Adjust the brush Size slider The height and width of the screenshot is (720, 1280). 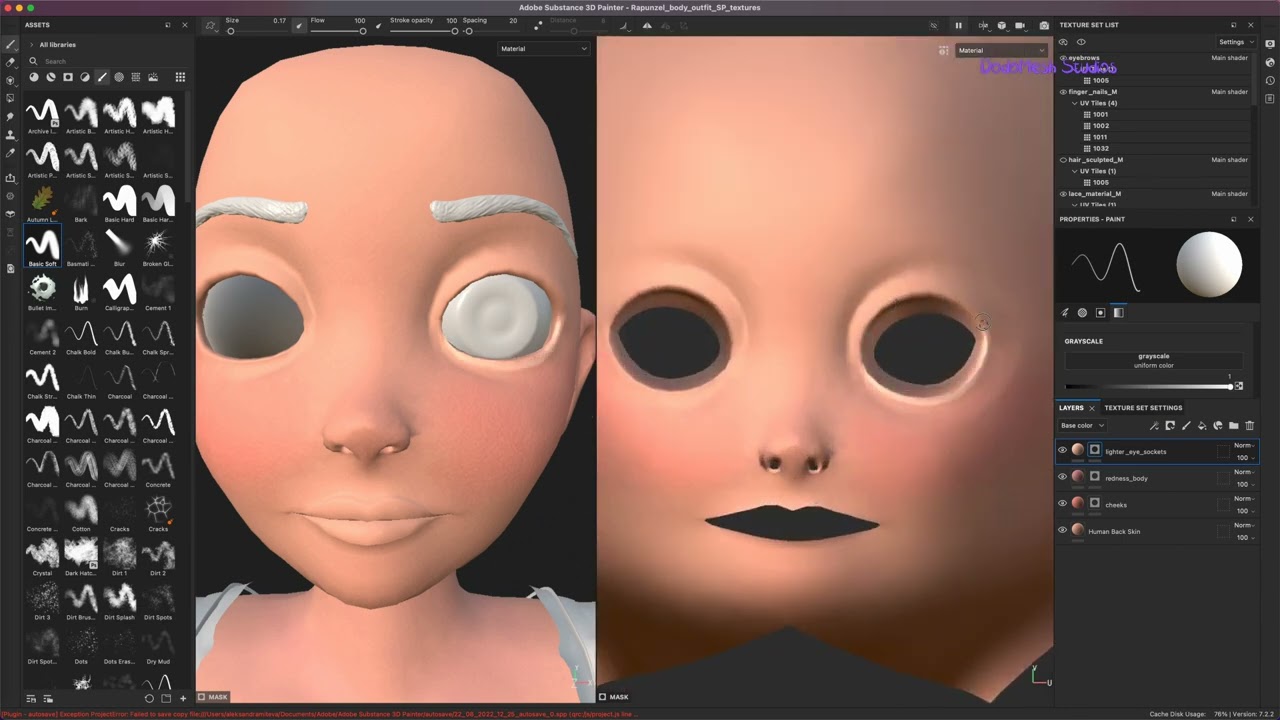click(257, 31)
